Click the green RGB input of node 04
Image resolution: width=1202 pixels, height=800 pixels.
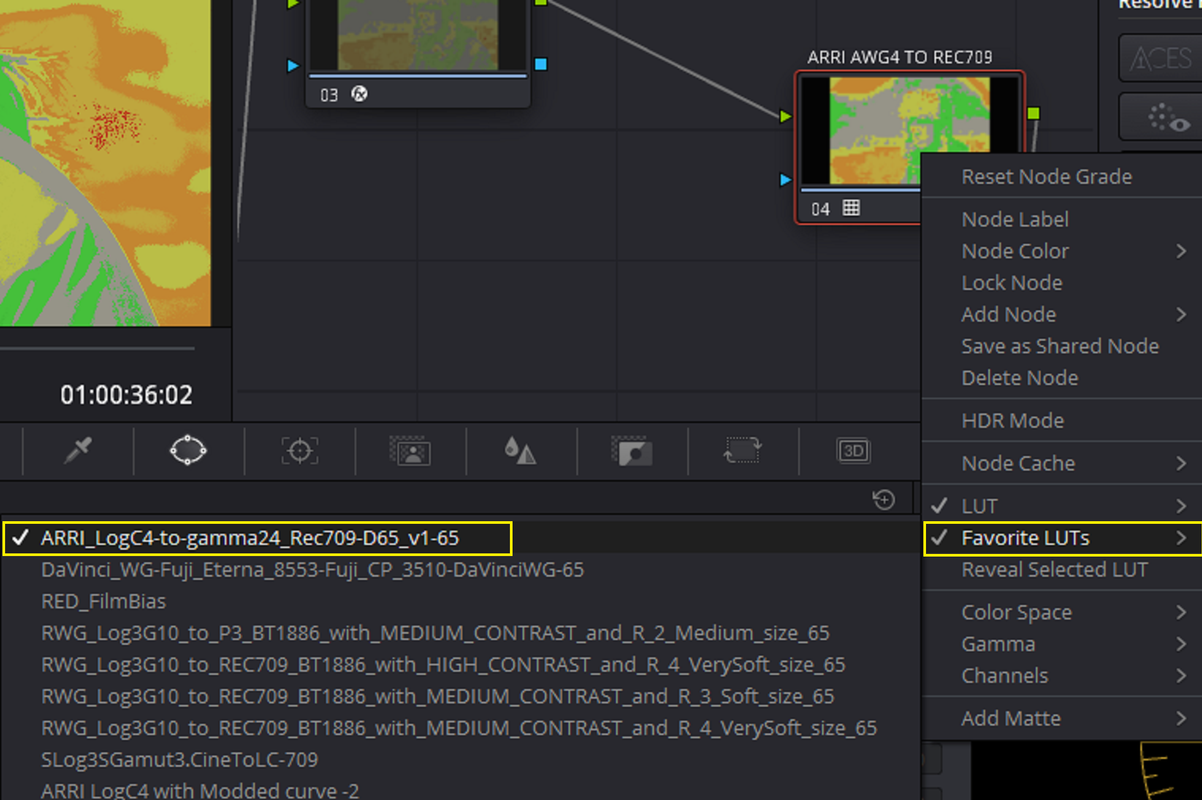tap(786, 117)
